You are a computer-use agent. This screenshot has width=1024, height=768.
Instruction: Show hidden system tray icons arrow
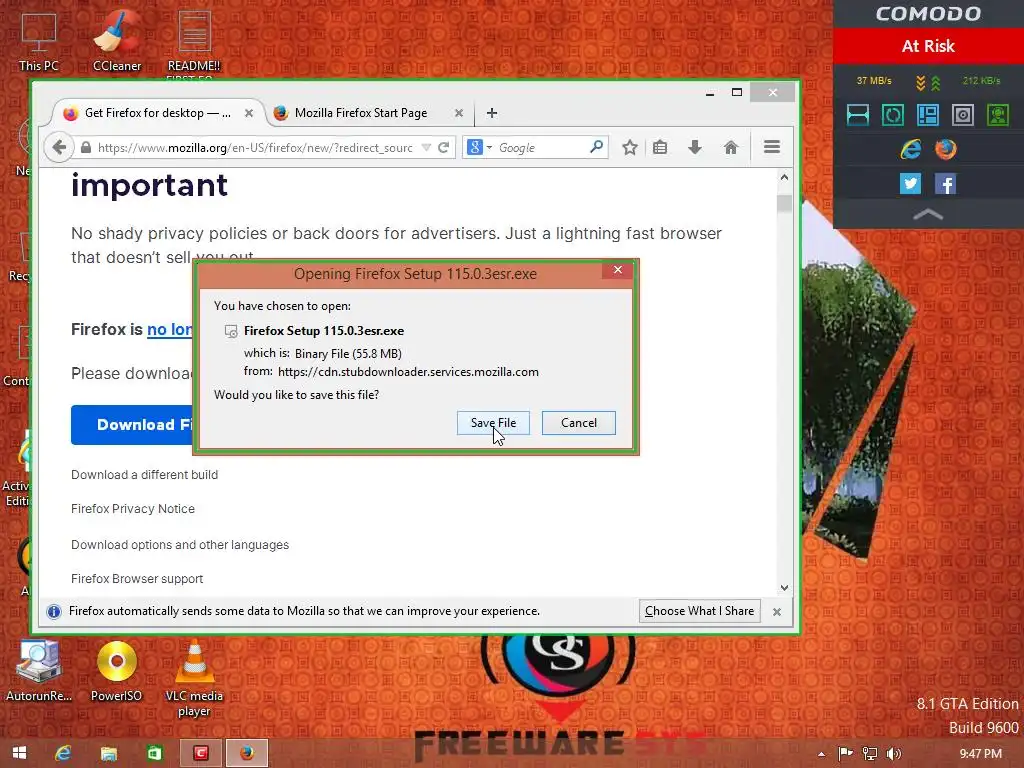821,754
